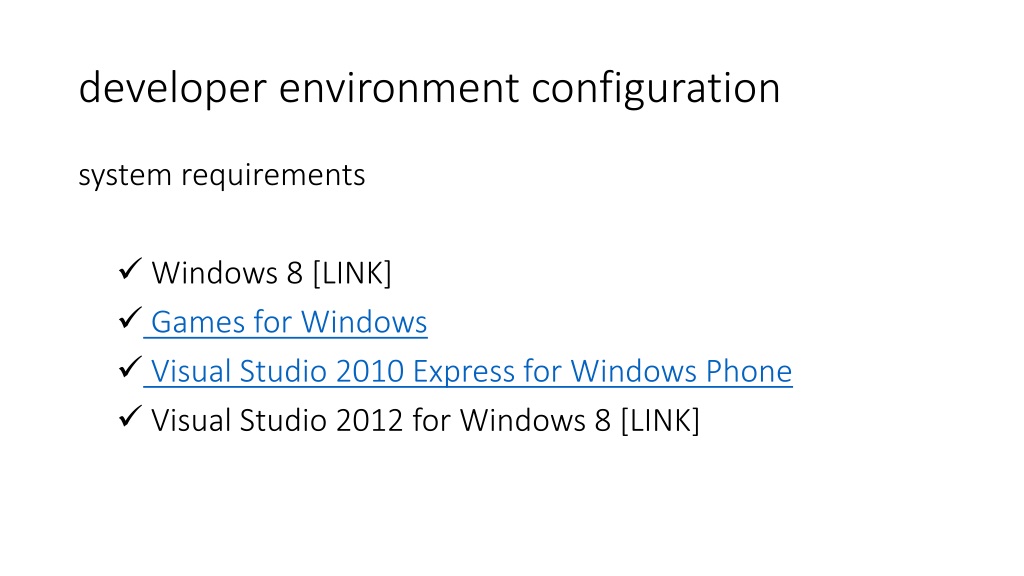Click the [LINK] placeholder on the last bullet
The width and height of the screenshot is (1024, 576).
(x=660, y=420)
